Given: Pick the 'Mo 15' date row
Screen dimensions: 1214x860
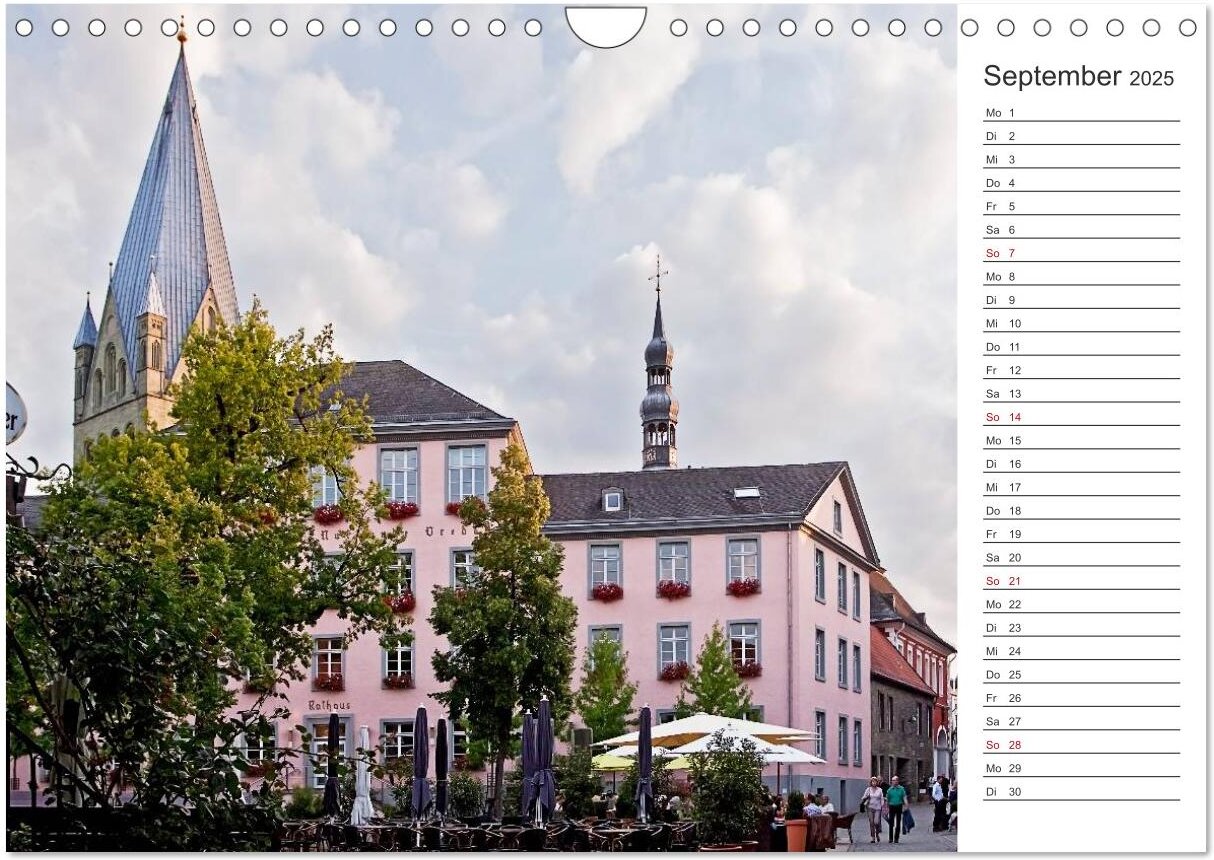Looking at the screenshot, I should [x=1081, y=440].
